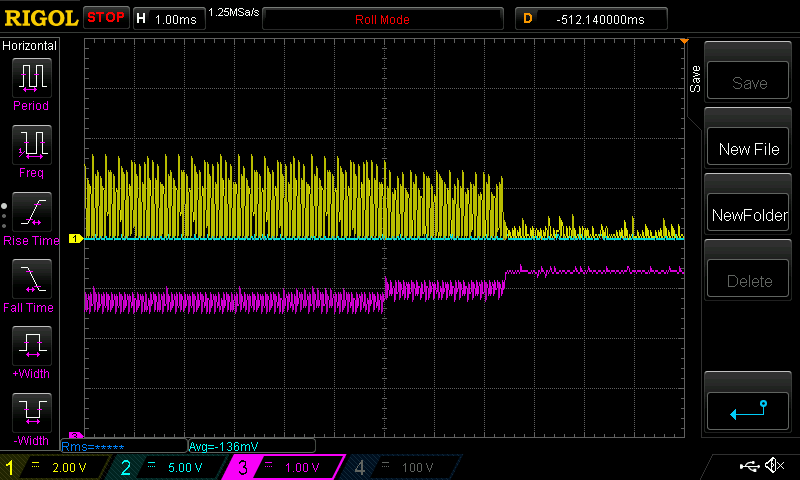Toggle channel 2 at 5.00 V
Image resolution: width=800 pixels, height=480 pixels.
169,467
